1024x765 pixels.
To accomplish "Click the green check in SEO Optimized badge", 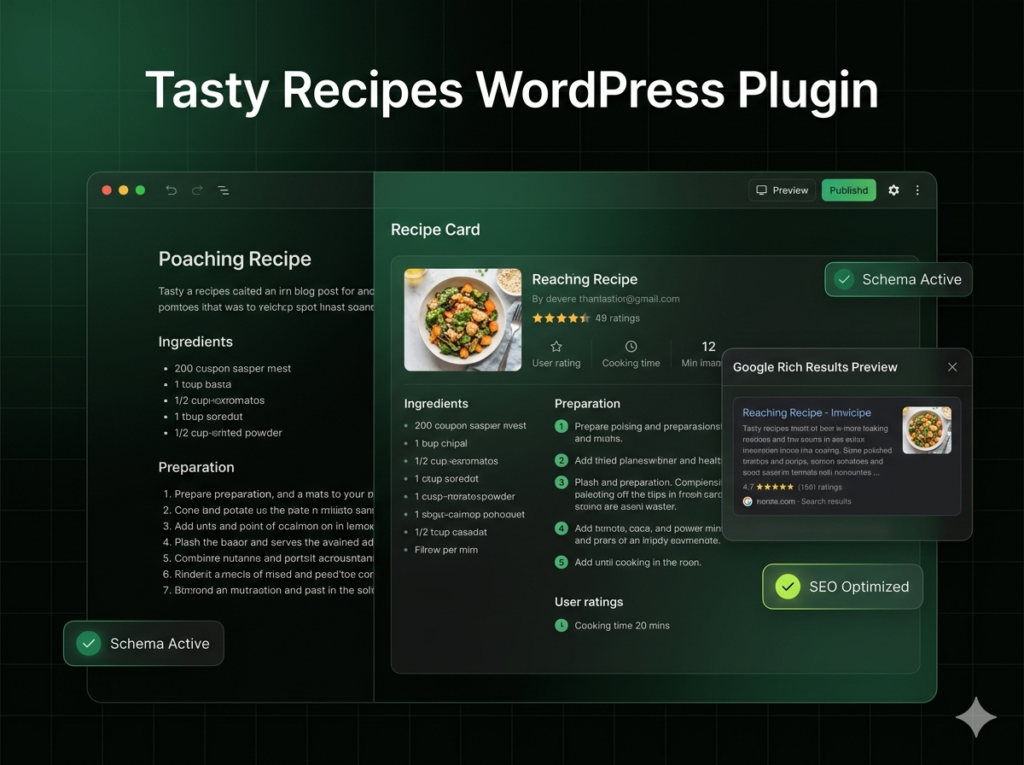I will (x=788, y=587).
